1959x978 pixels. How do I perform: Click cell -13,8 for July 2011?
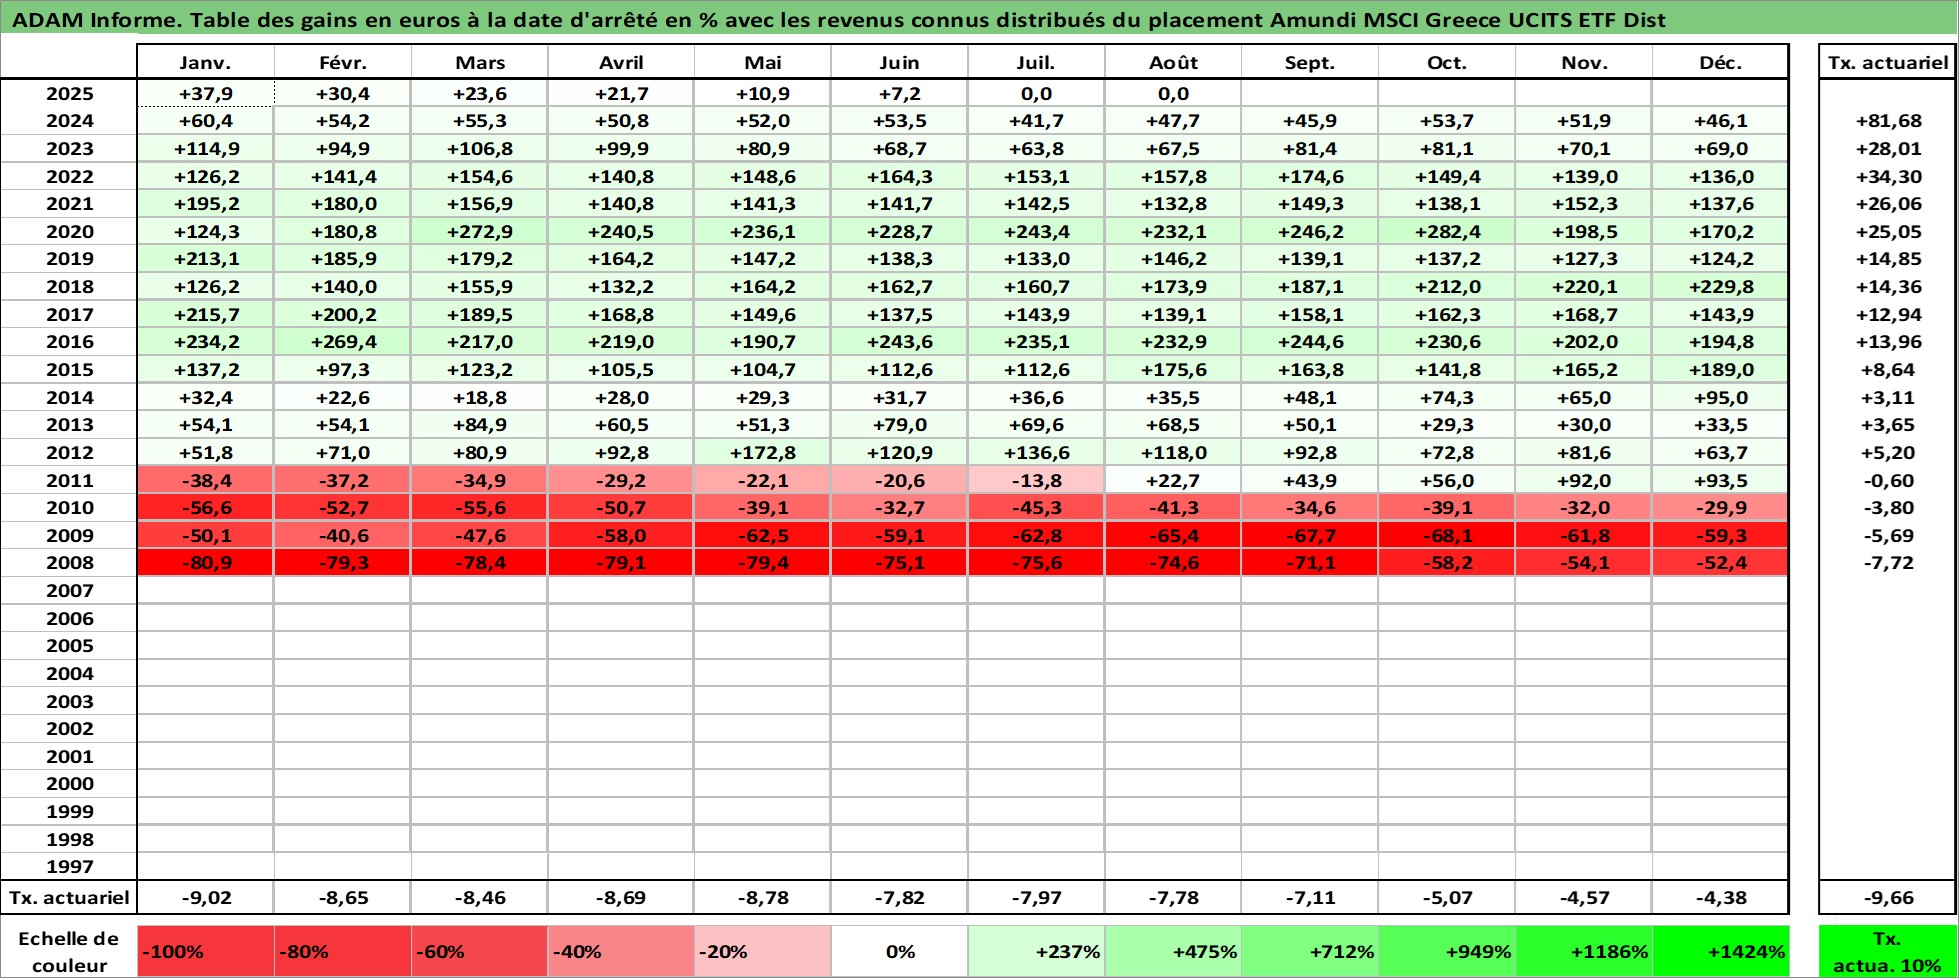pyautogui.click(x=1036, y=480)
